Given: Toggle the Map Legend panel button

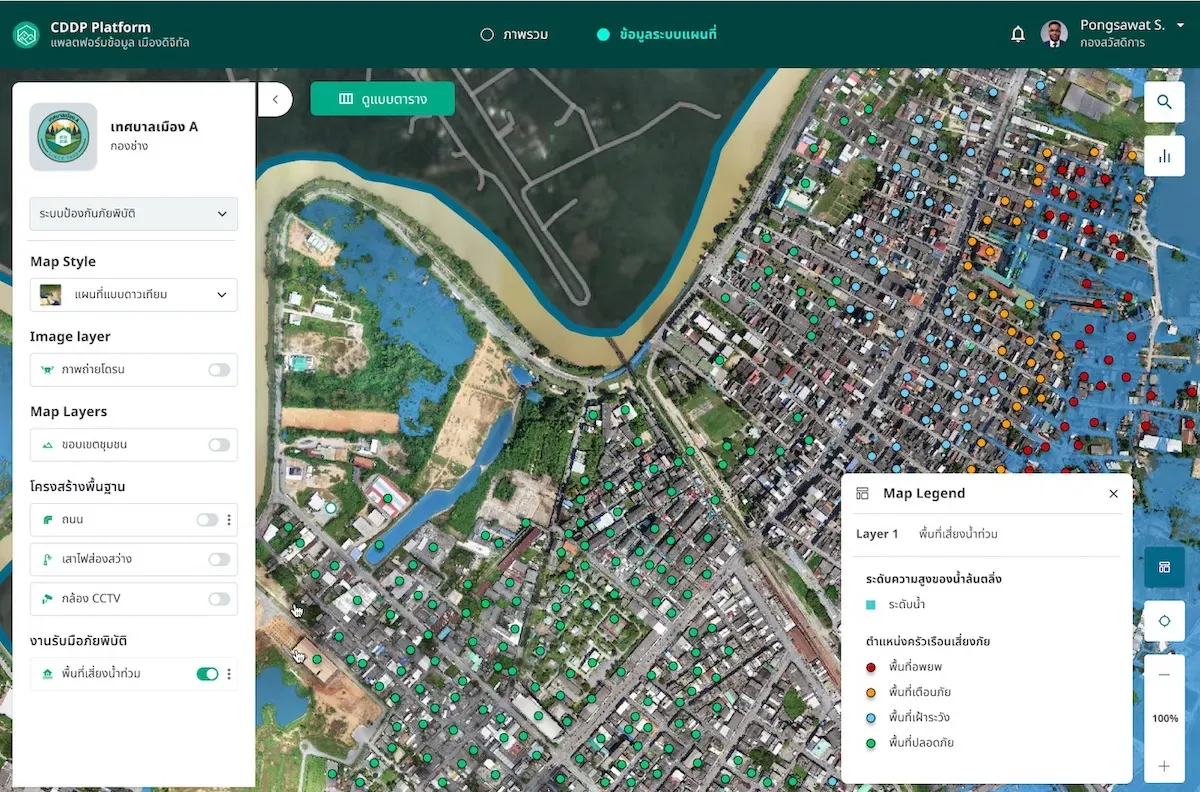Looking at the screenshot, I should click(1164, 567).
